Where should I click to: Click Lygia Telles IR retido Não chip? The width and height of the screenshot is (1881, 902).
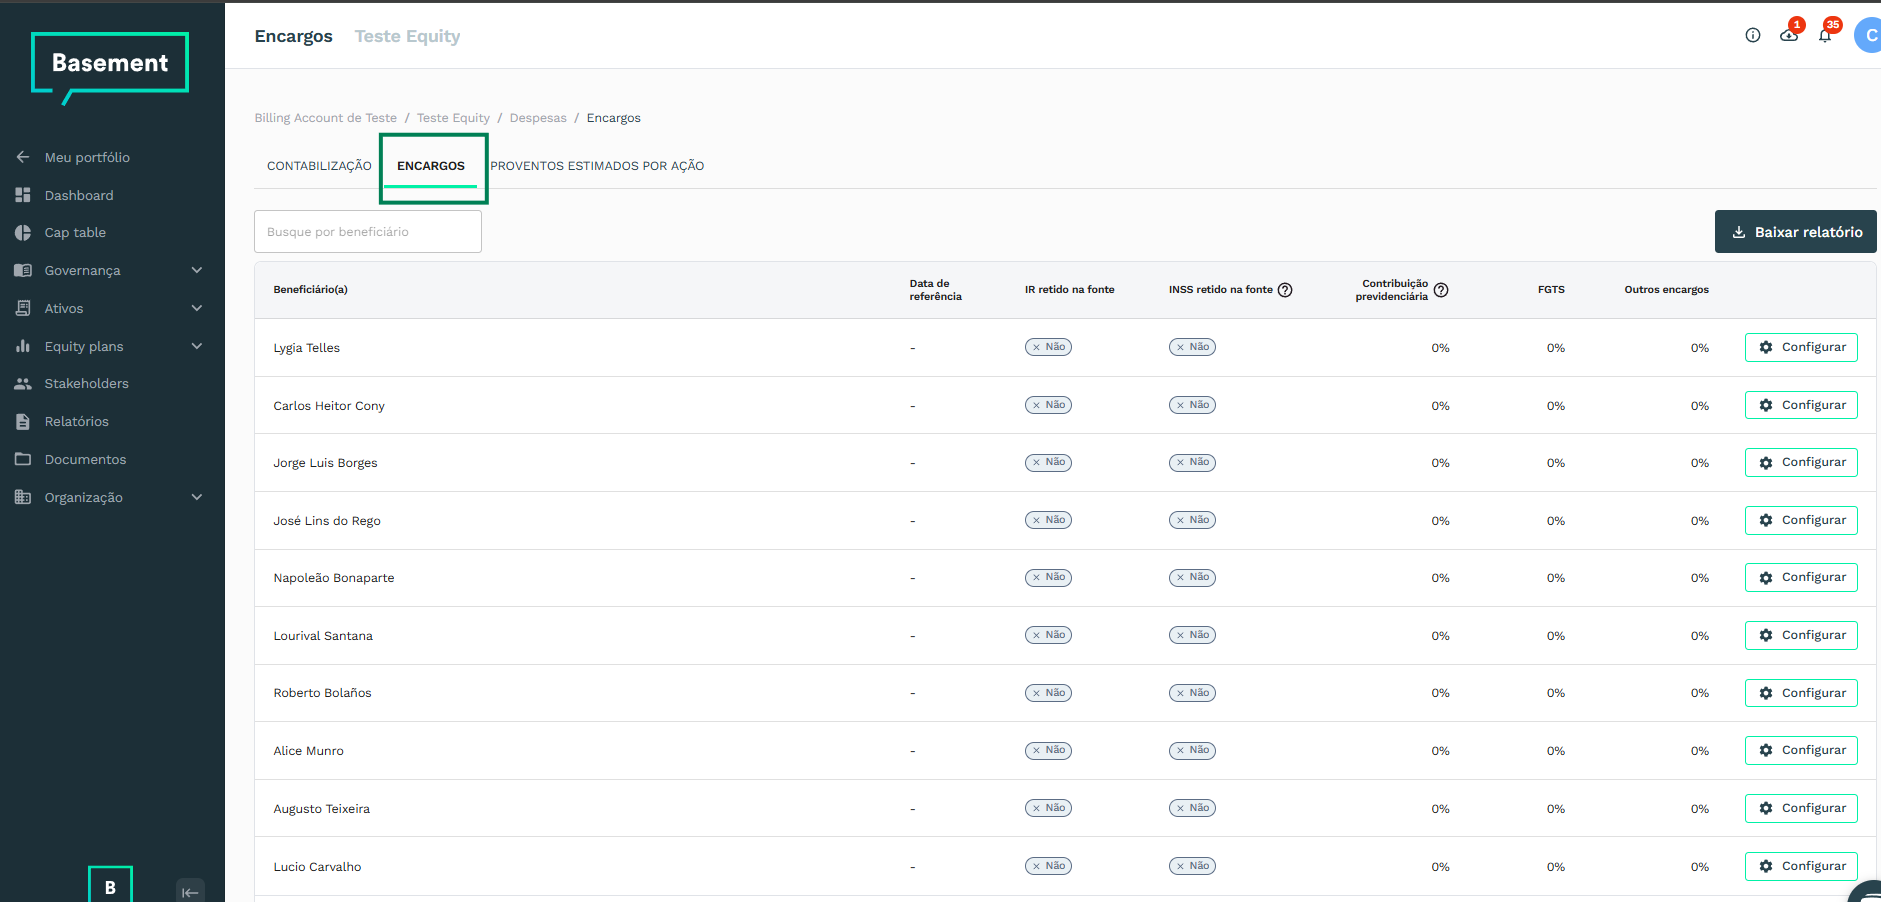[1048, 347]
